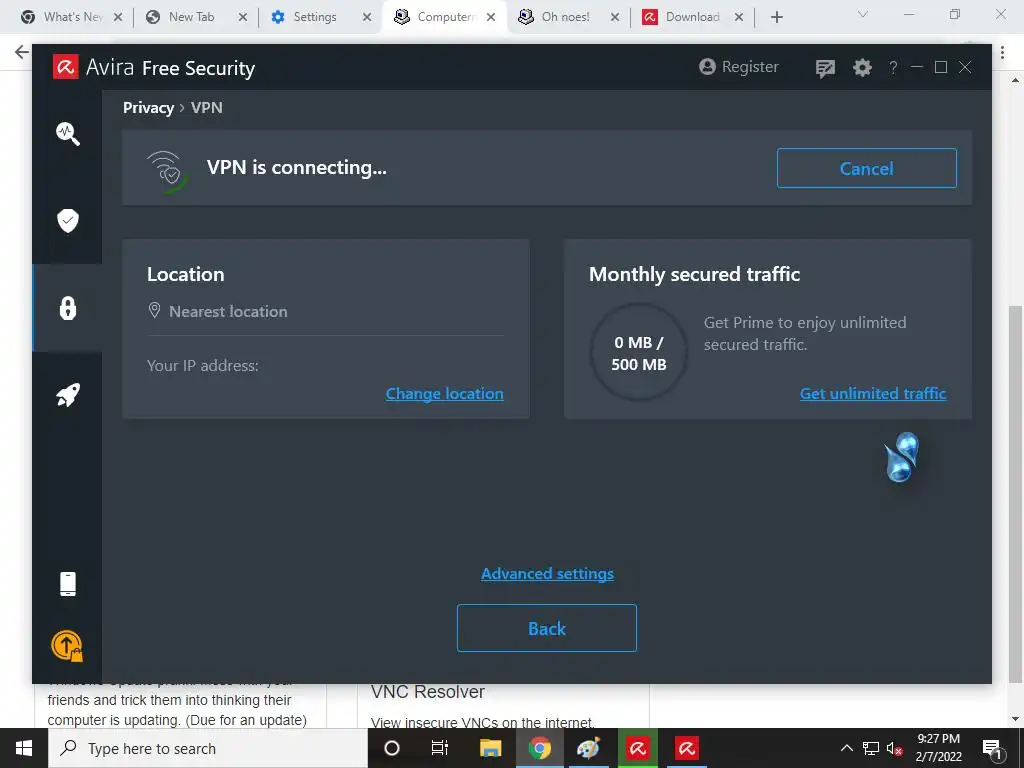Click the second Avira taskbar icon

click(686, 748)
